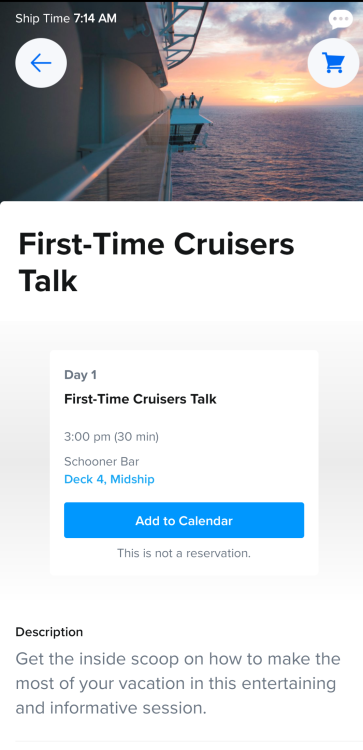Click the large First-Time Cruisers Talk heading
363x750 pixels.
[x=156, y=263]
